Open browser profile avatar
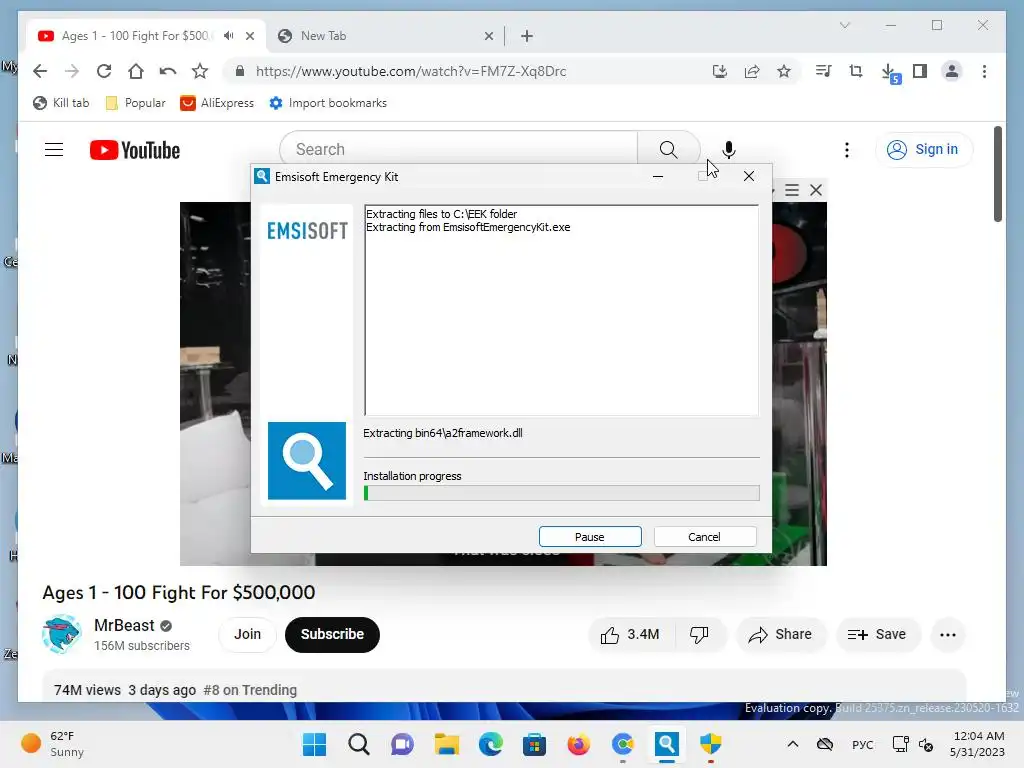Viewport: 1024px width, 768px height. (952, 71)
